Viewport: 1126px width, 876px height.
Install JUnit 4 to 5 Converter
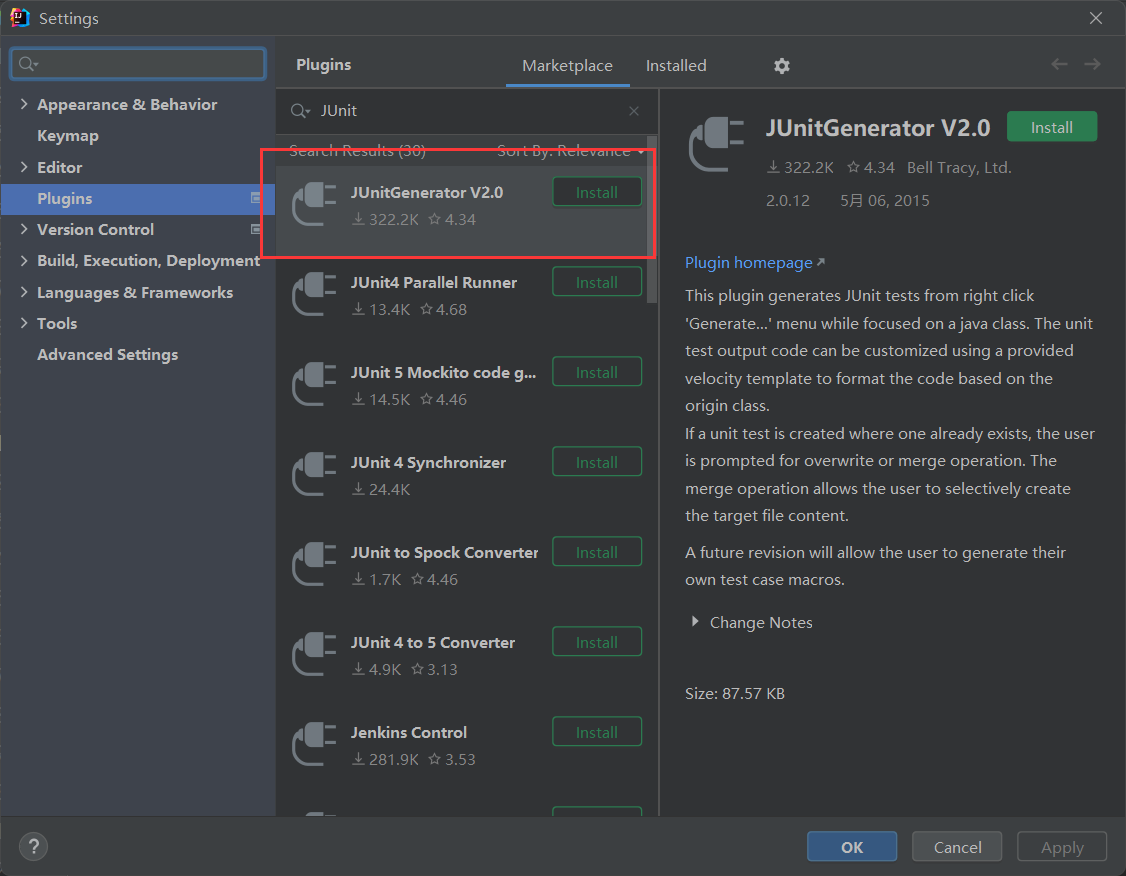[x=597, y=642]
